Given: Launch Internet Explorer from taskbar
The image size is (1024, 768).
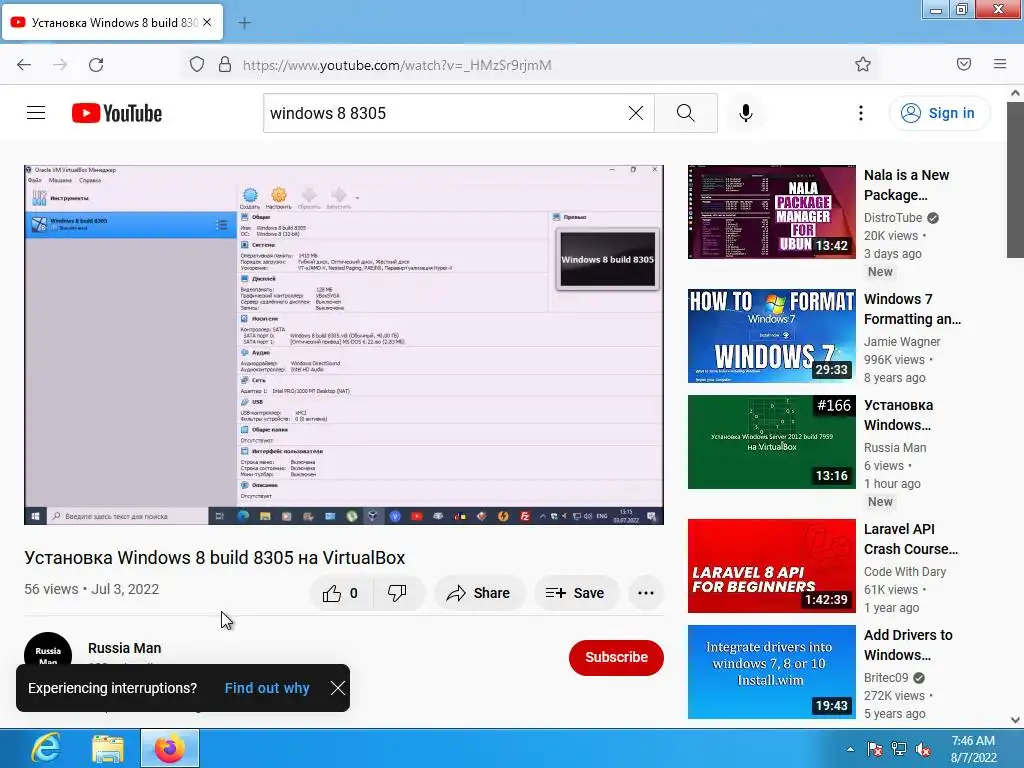Looking at the screenshot, I should 45,748.
